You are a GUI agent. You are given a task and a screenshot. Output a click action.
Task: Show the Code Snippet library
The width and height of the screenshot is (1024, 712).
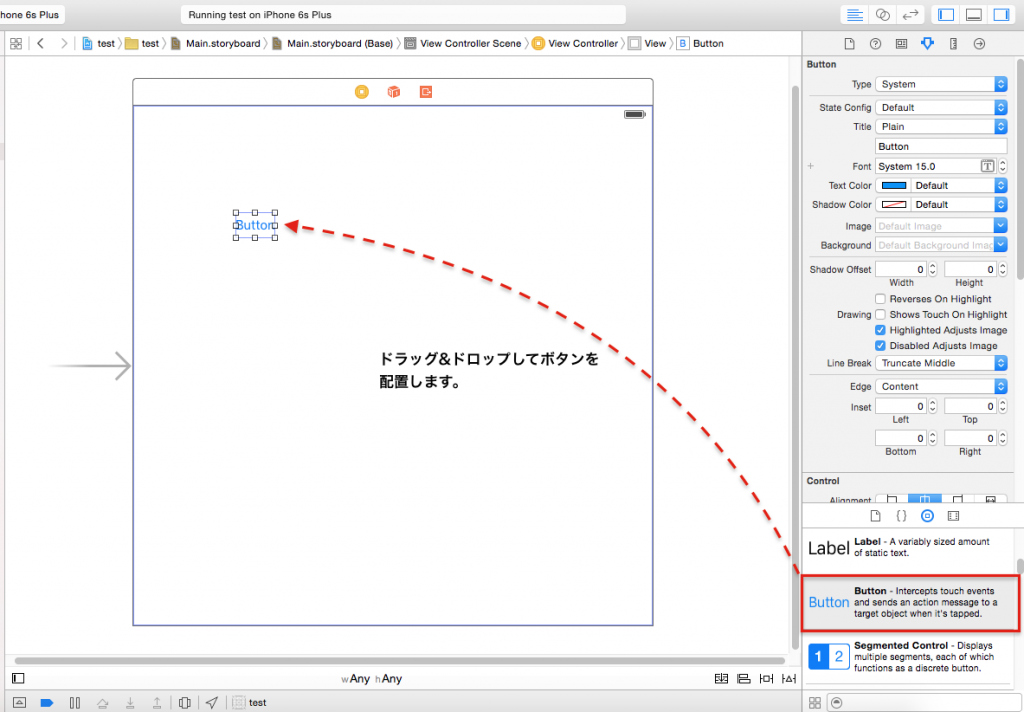pyautogui.click(x=901, y=516)
